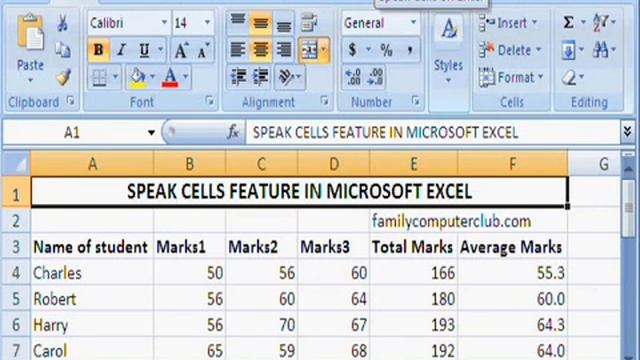The image size is (640, 360).
Task: Align text right
Action: 283,50
